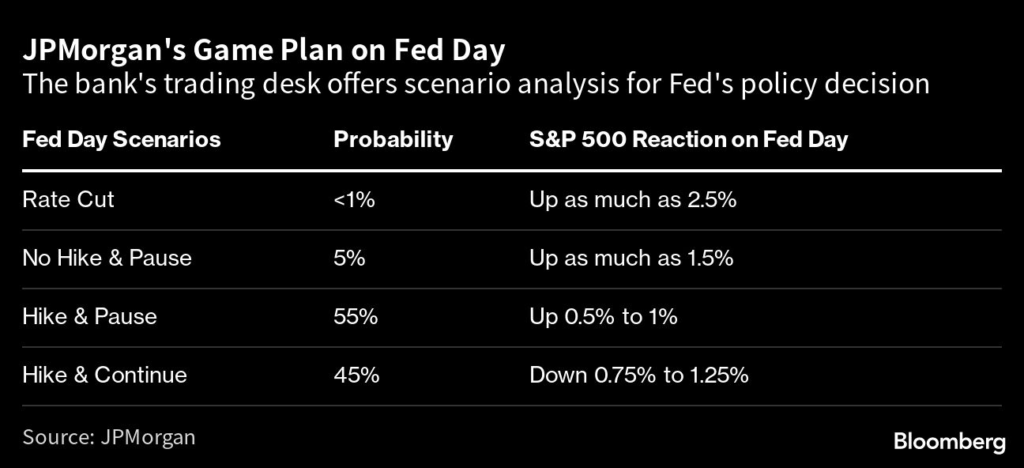This screenshot has width=1024, height=468.
Task: Select the S&P 500 Reaction column header
Action: (688, 139)
